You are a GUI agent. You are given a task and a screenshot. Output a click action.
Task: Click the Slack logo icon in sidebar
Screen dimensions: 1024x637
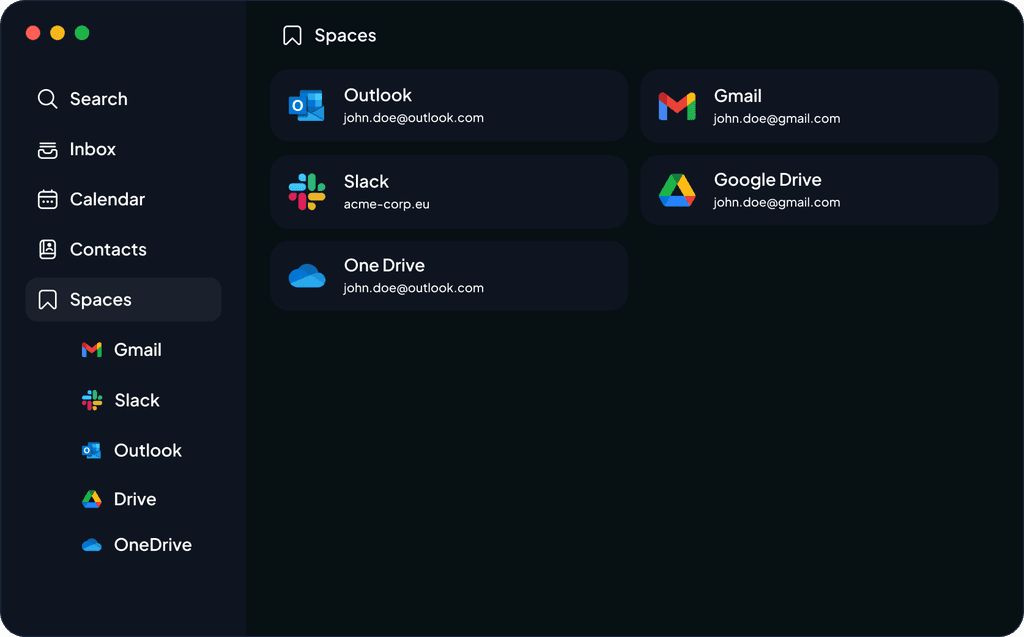92,400
